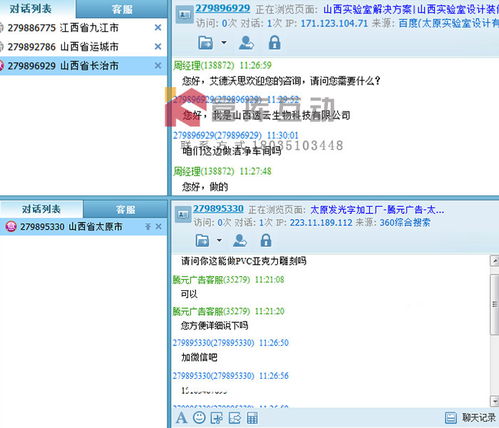Click status icon of 279895330 山西省太原市

[11, 227]
